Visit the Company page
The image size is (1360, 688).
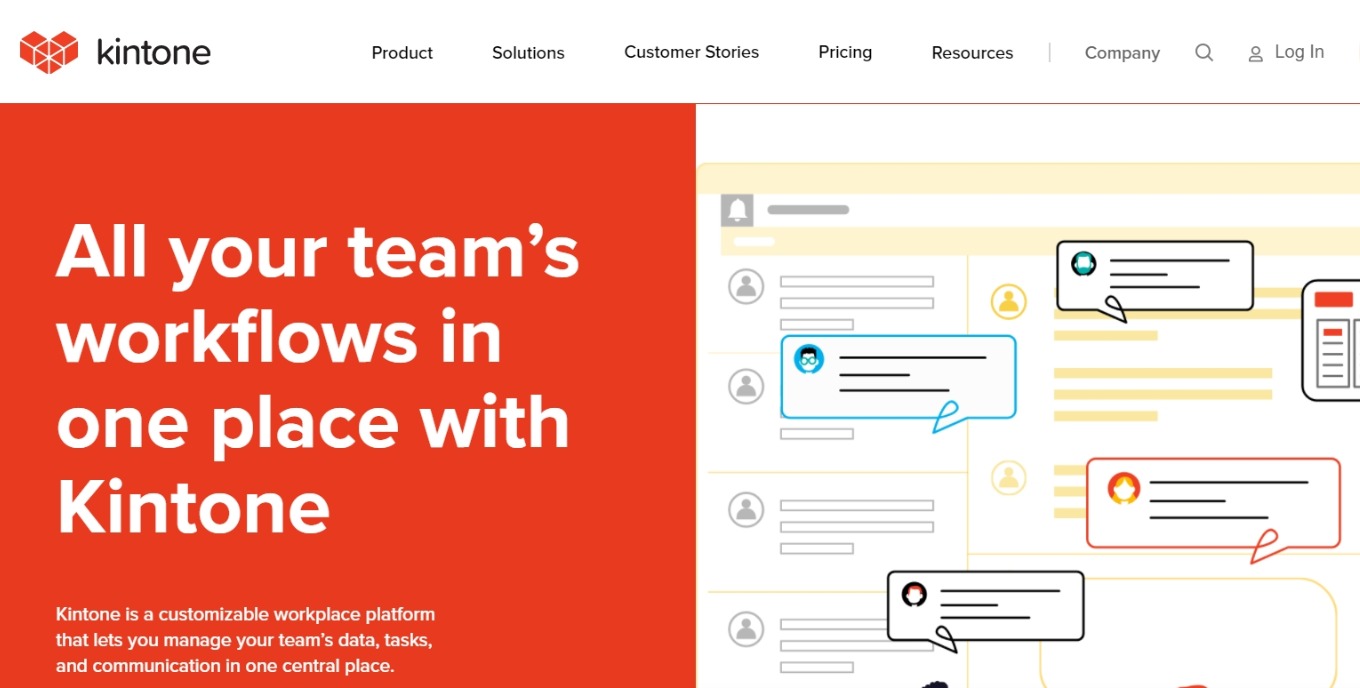[x=1122, y=52]
